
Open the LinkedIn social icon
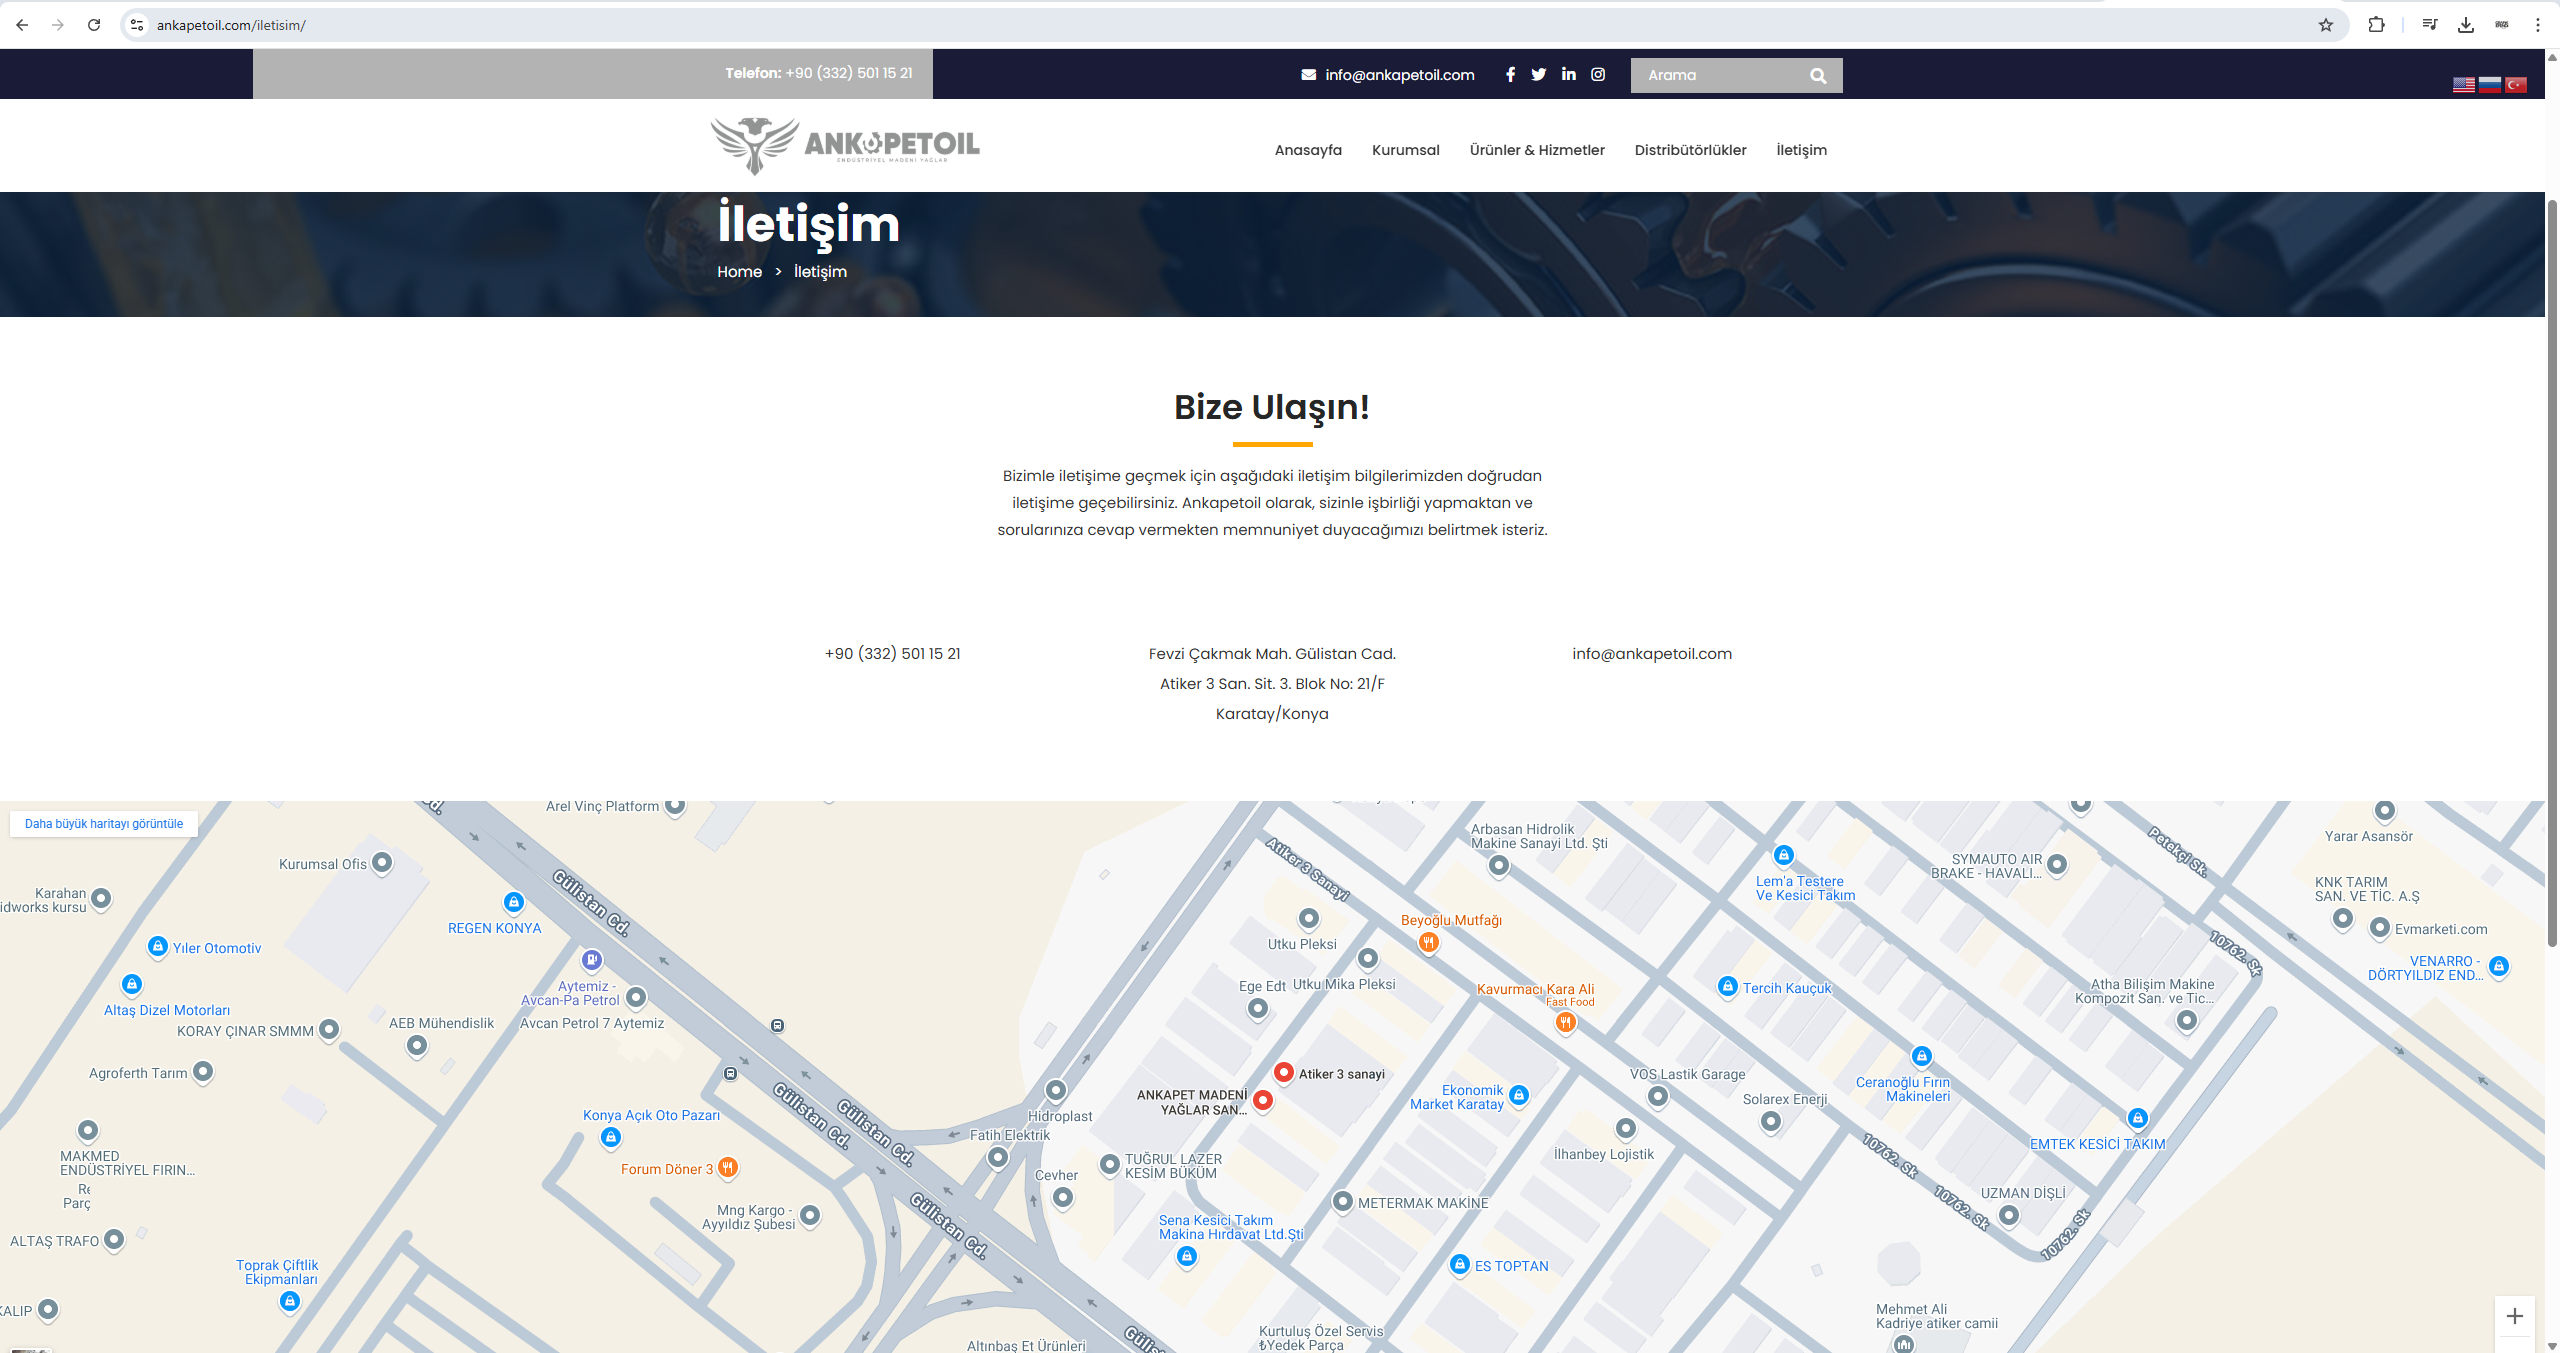point(1569,74)
